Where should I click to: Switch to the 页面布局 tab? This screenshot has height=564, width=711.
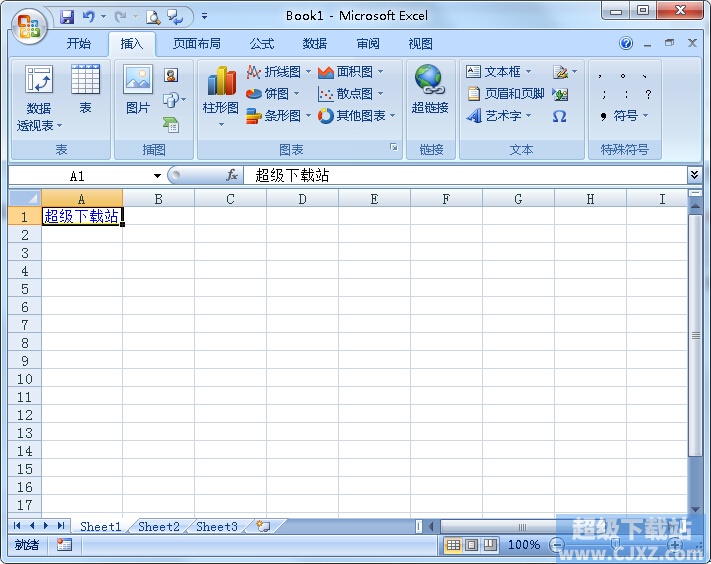[x=197, y=44]
